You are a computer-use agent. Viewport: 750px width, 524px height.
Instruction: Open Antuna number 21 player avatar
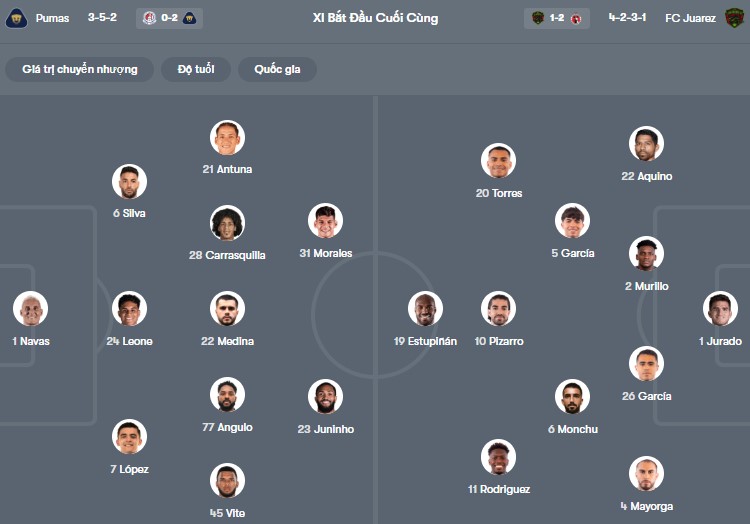pos(228,138)
